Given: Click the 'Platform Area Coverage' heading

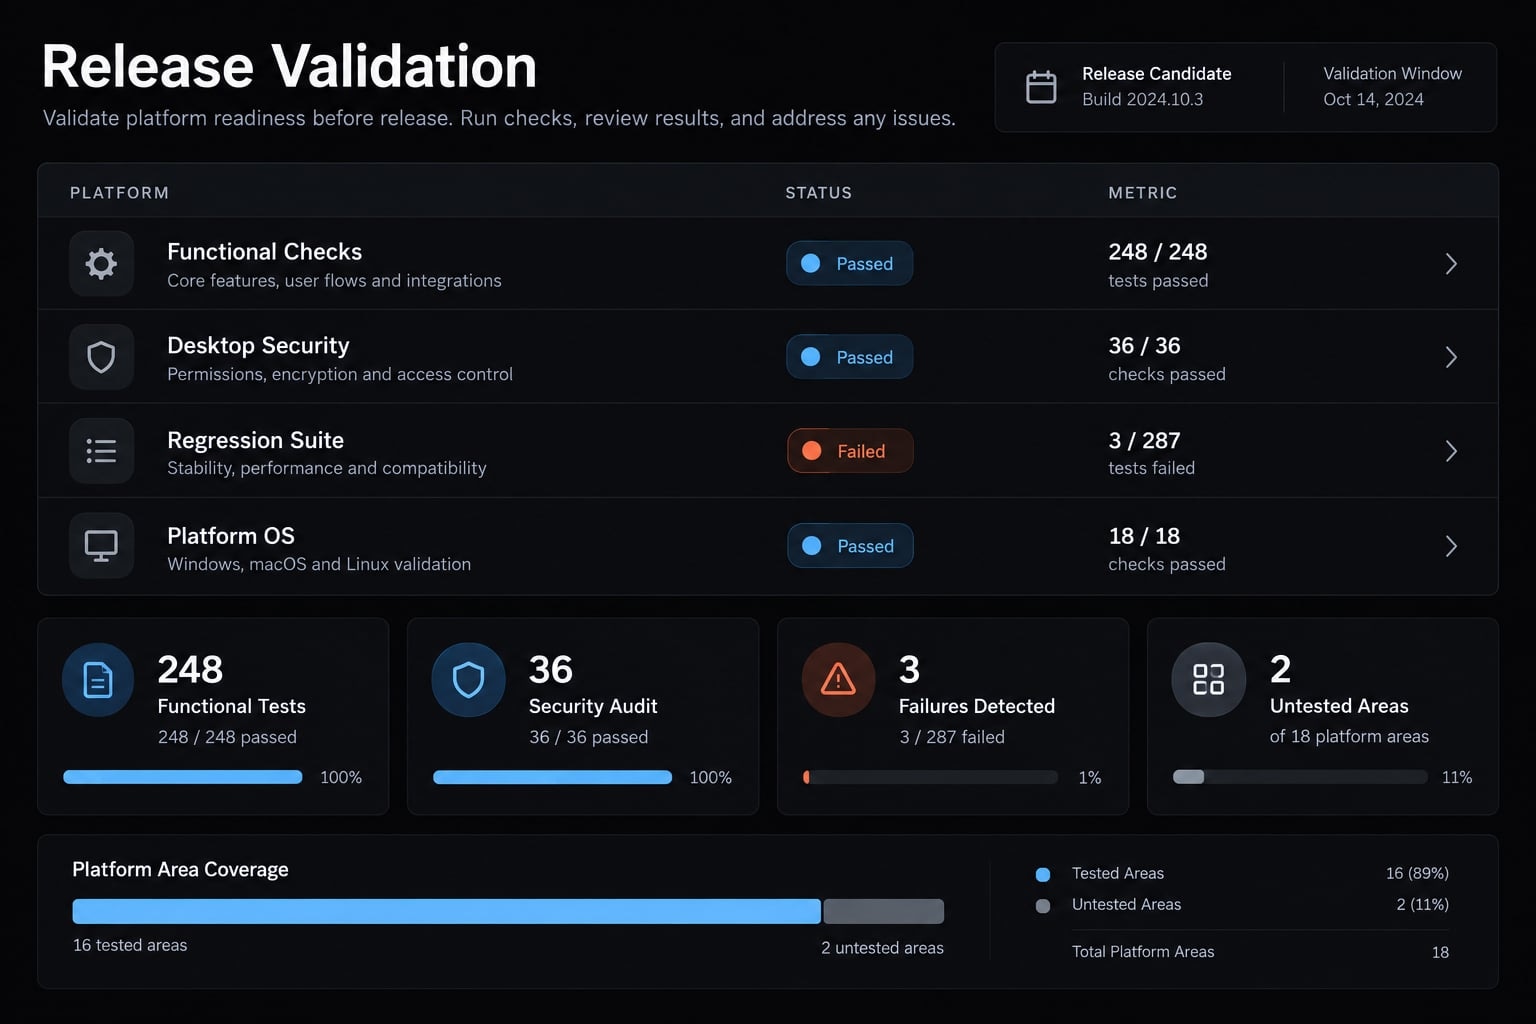Looking at the screenshot, I should pos(180,869).
